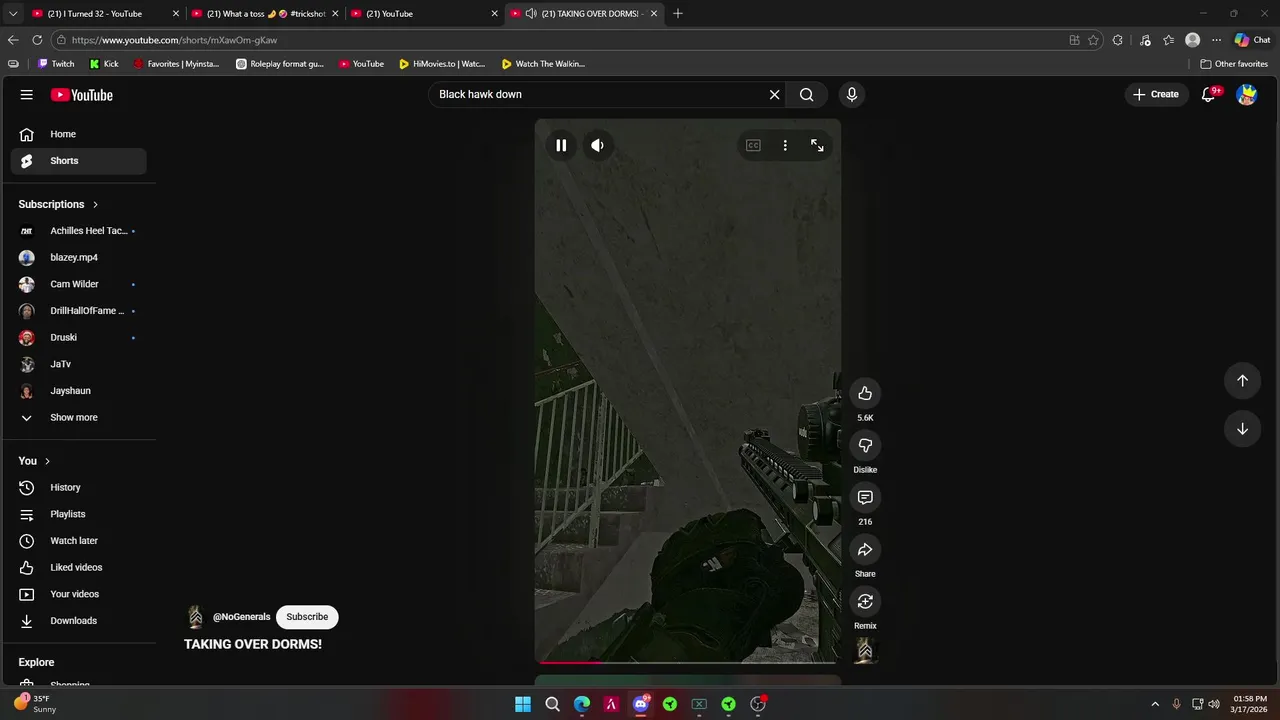
Task: Enter fullscreen for the Short
Action: [817, 145]
